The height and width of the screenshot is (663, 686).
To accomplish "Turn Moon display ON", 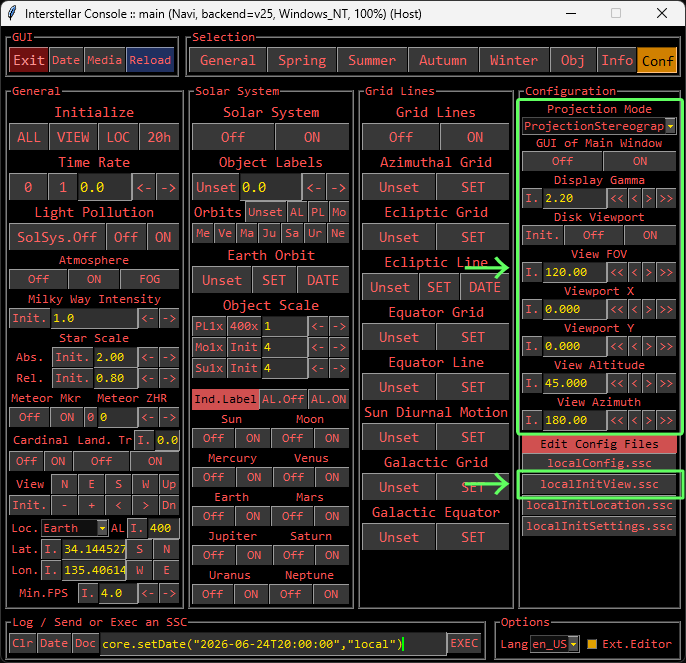I will coord(332,438).
